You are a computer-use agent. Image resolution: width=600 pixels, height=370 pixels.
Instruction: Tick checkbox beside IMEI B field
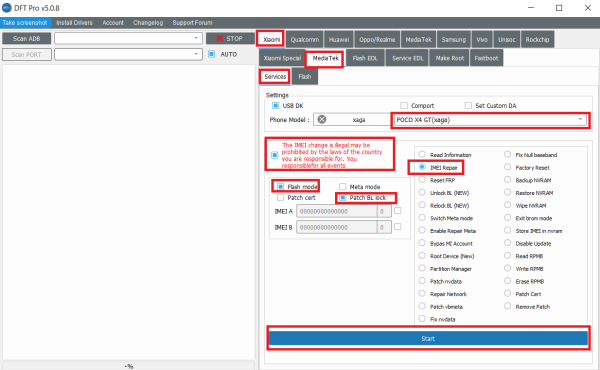click(398, 227)
